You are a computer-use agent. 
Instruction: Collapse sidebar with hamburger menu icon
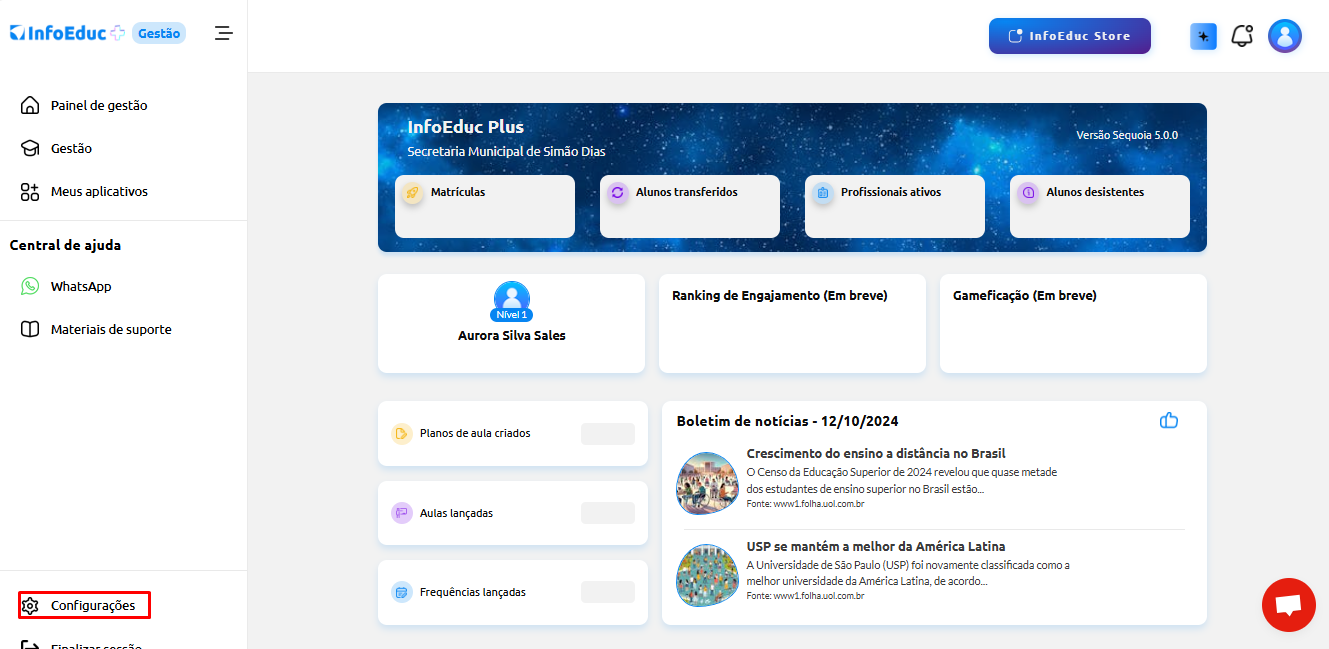224,33
